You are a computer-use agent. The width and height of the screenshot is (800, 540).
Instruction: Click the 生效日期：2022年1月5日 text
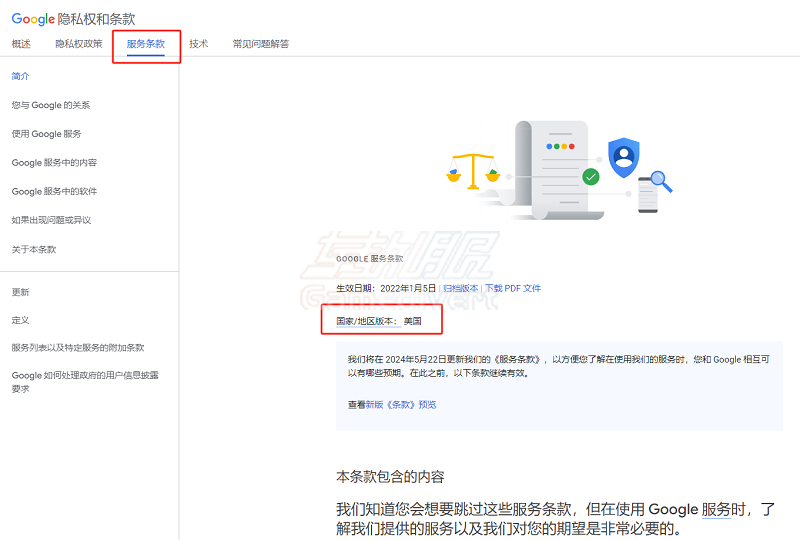point(386,288)
